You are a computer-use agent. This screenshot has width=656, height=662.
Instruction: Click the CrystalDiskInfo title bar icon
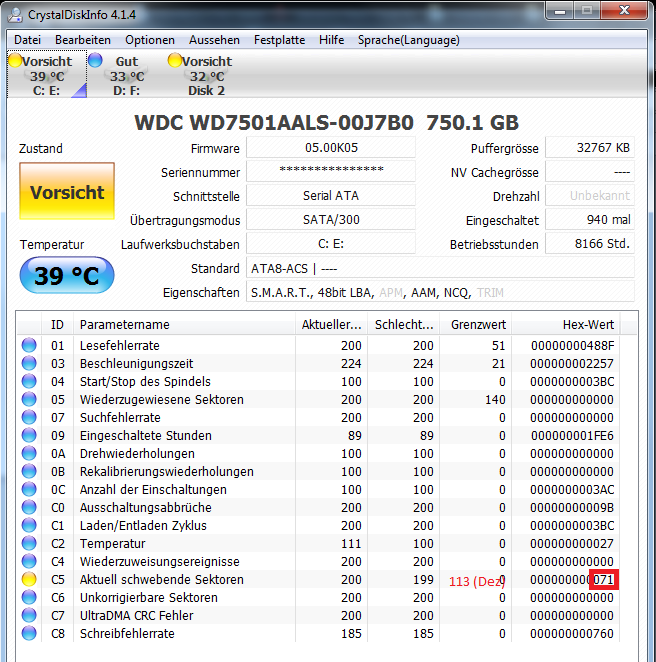(x=16, y=15)
